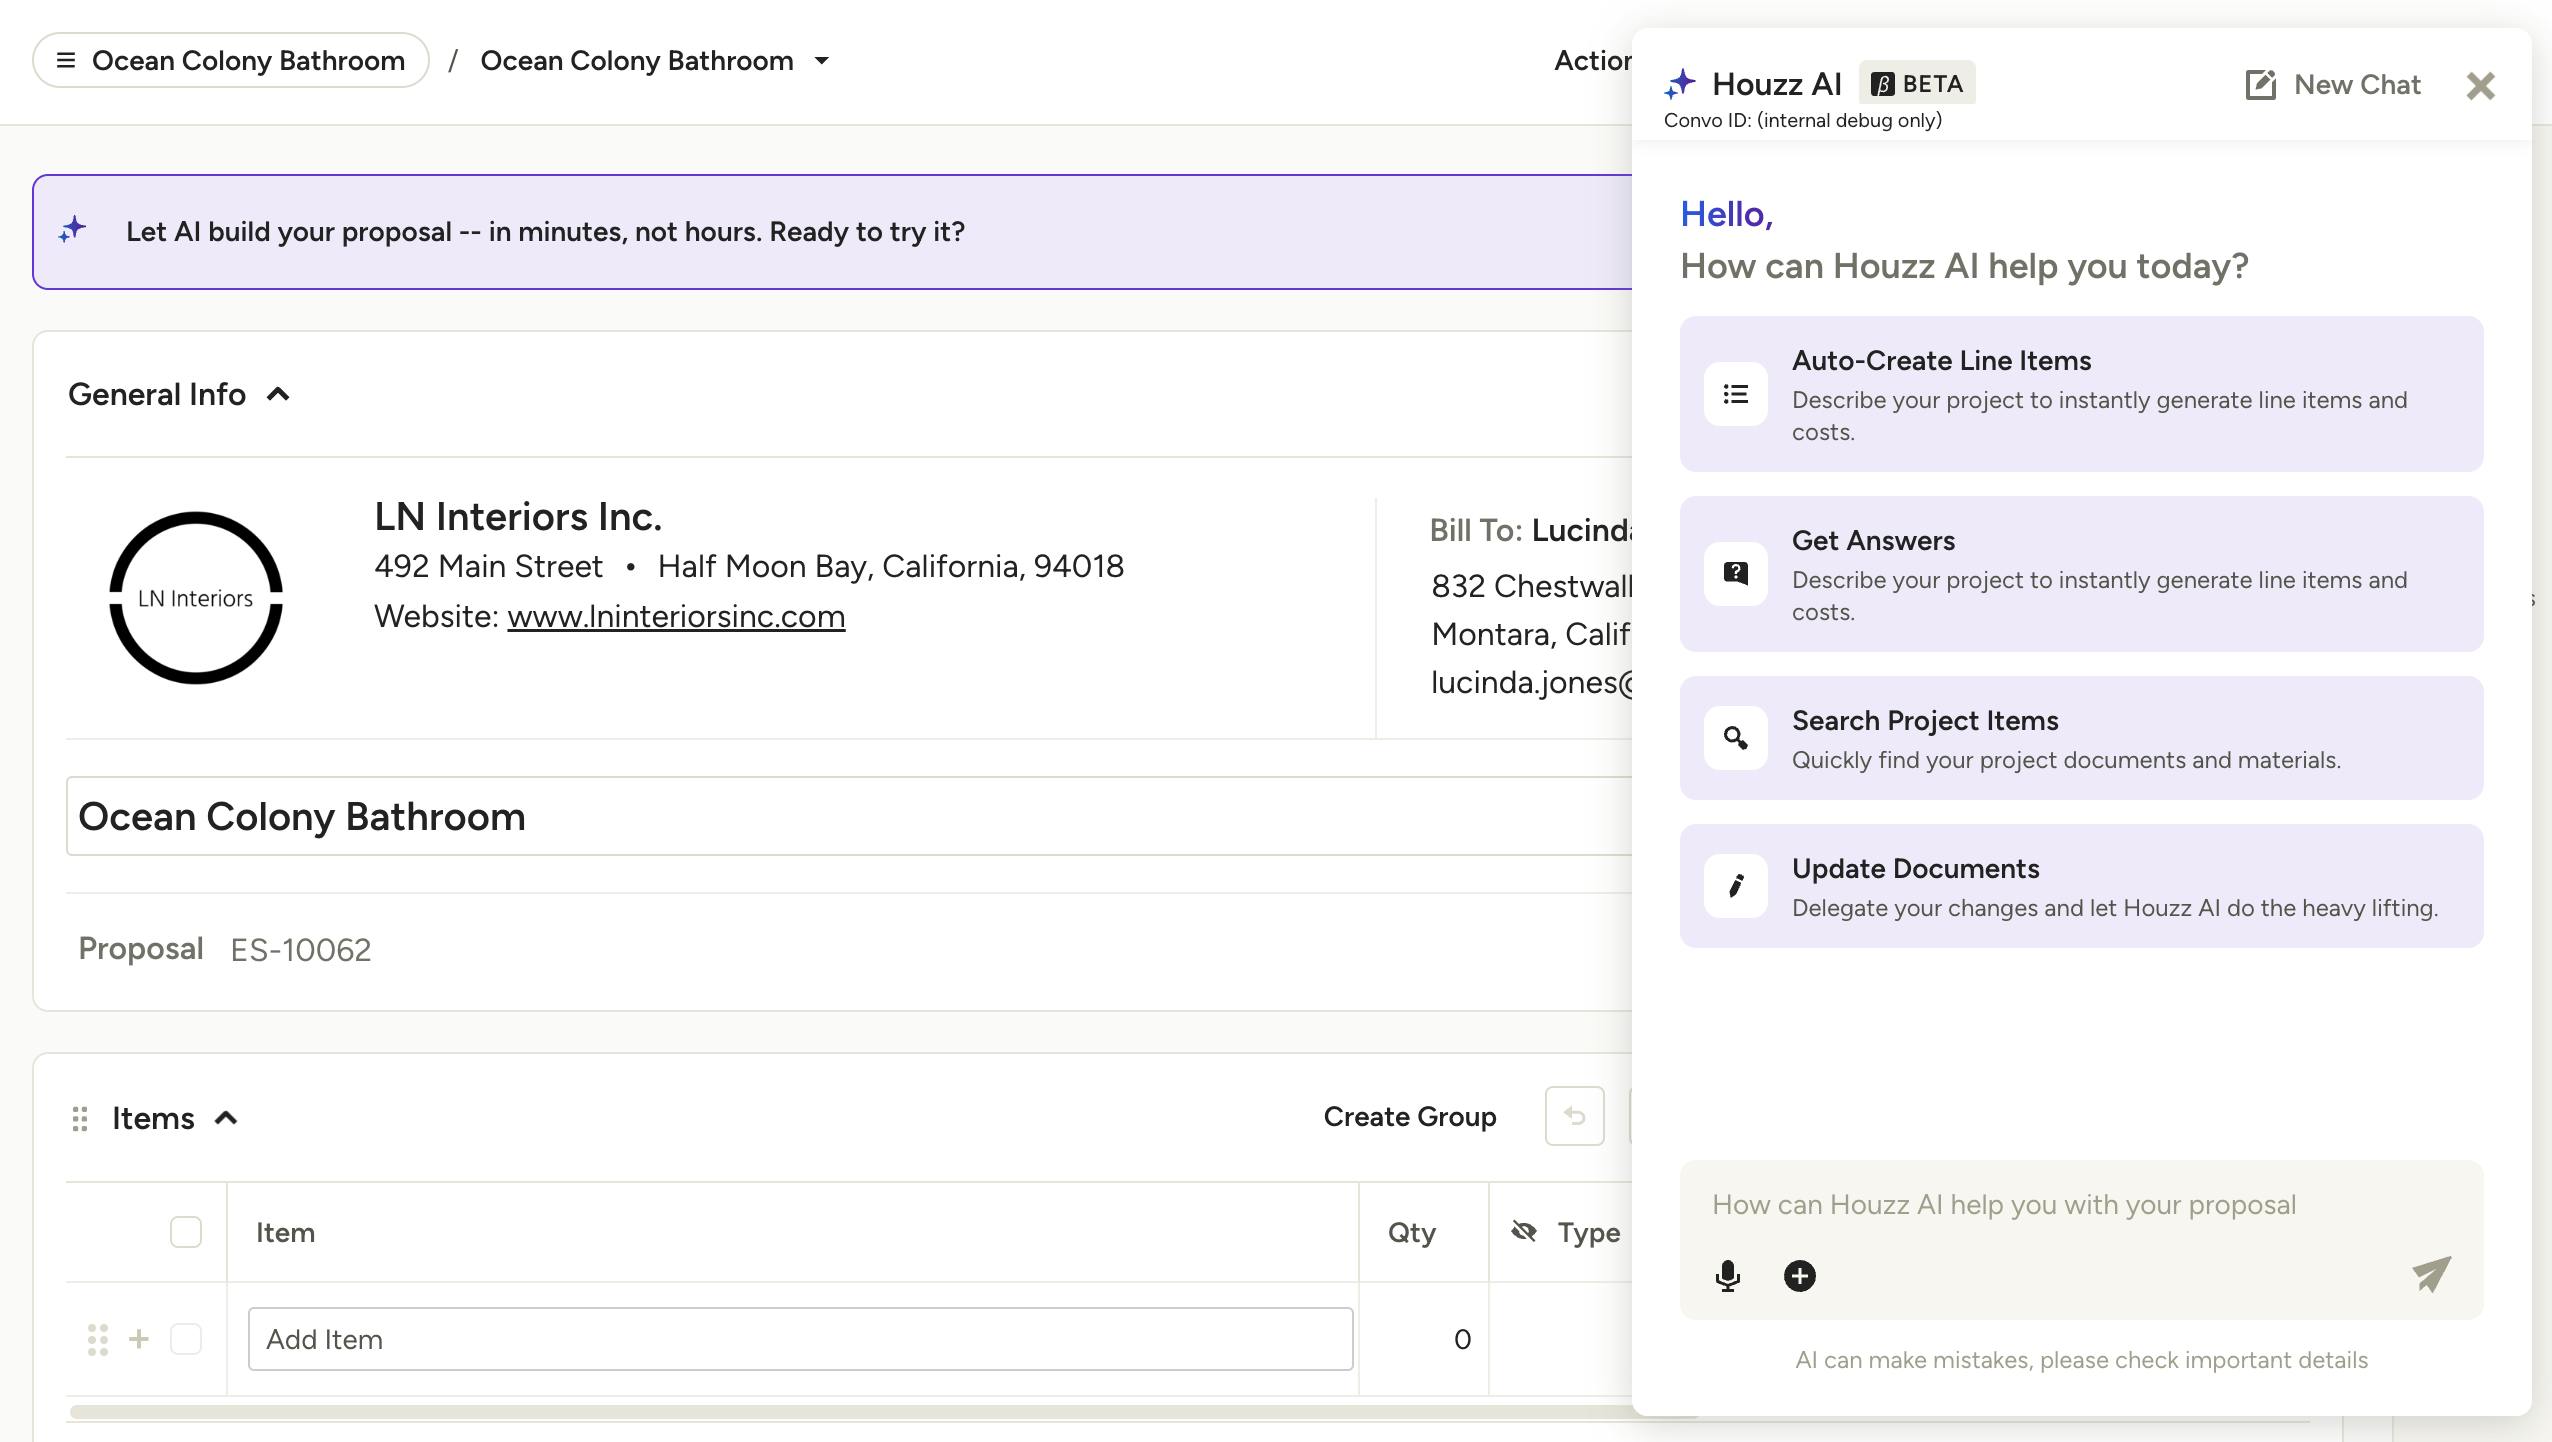Collapse the Items section
This screenshot has width=2552, height=1442.
coord(226,1118)
